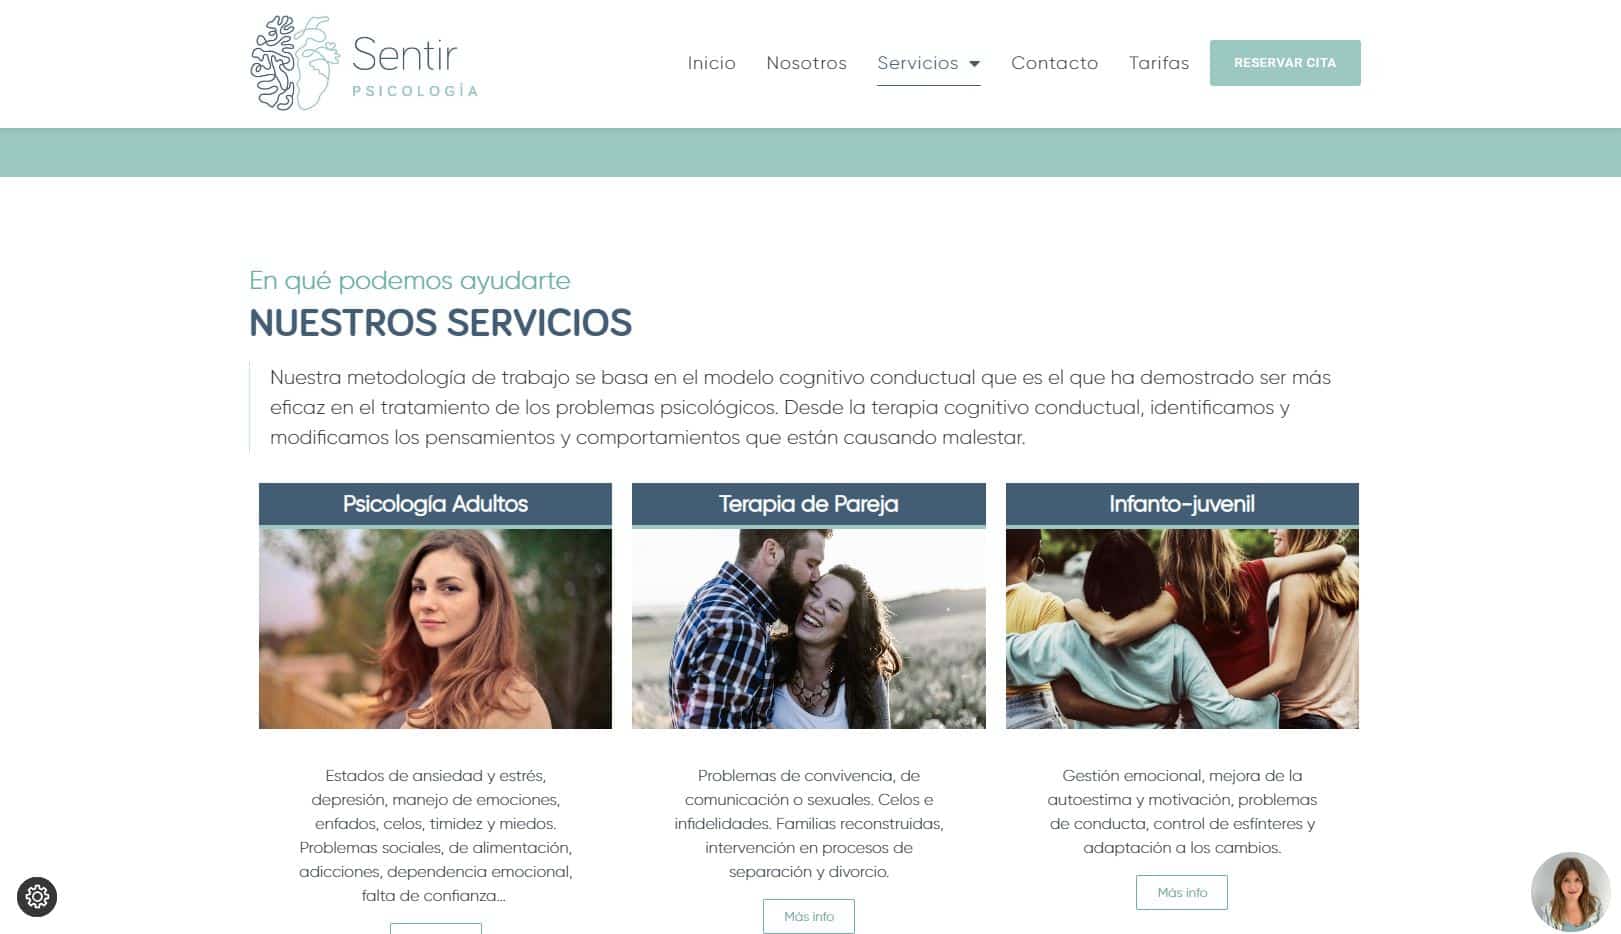Select the Infanto-juvenil card header

tap(1182, 504)
